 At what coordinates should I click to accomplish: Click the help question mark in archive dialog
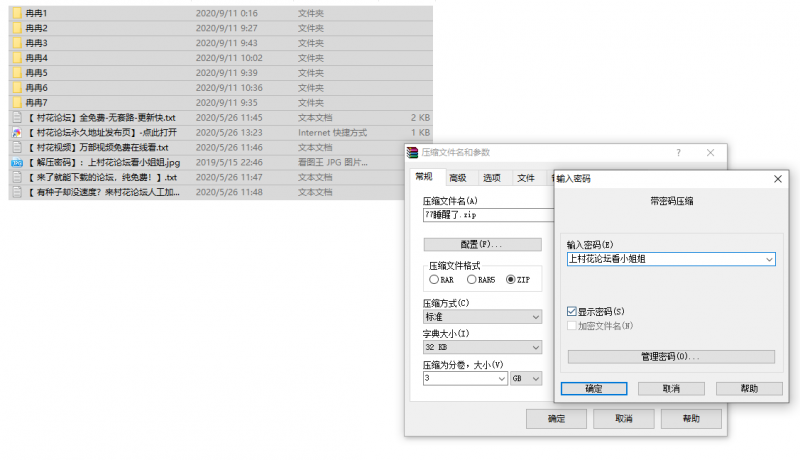pos(678,152)
